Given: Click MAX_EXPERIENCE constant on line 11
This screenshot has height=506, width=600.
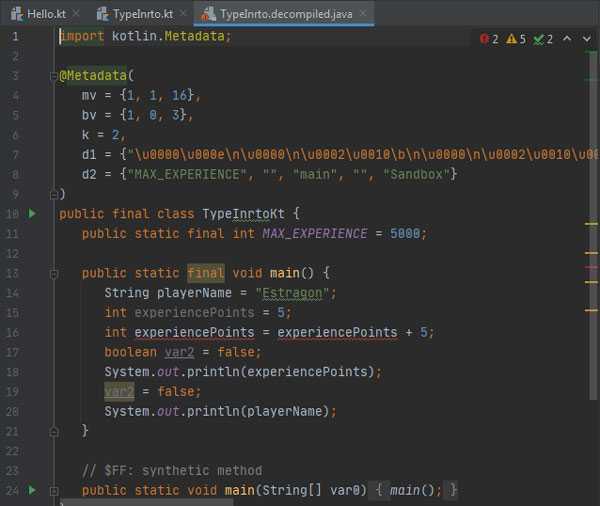Looking at the screenshot, I should (315, 233).
